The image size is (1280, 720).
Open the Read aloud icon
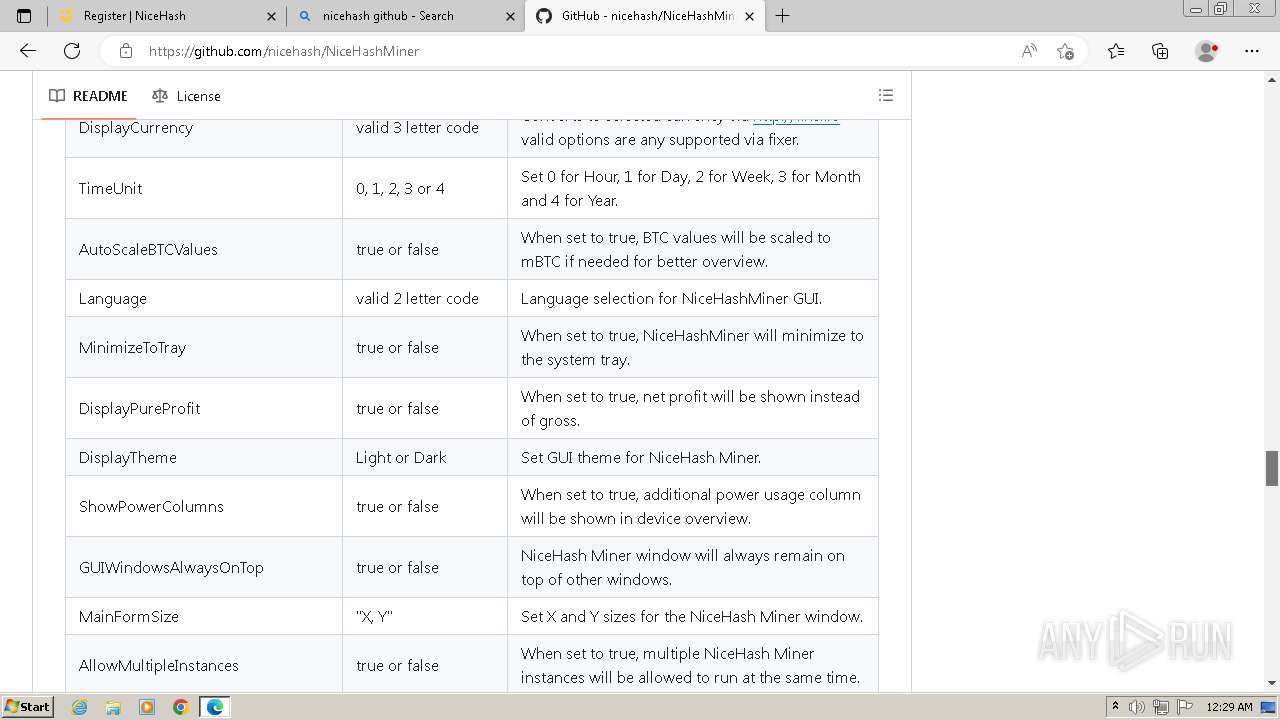[1028, 51]
